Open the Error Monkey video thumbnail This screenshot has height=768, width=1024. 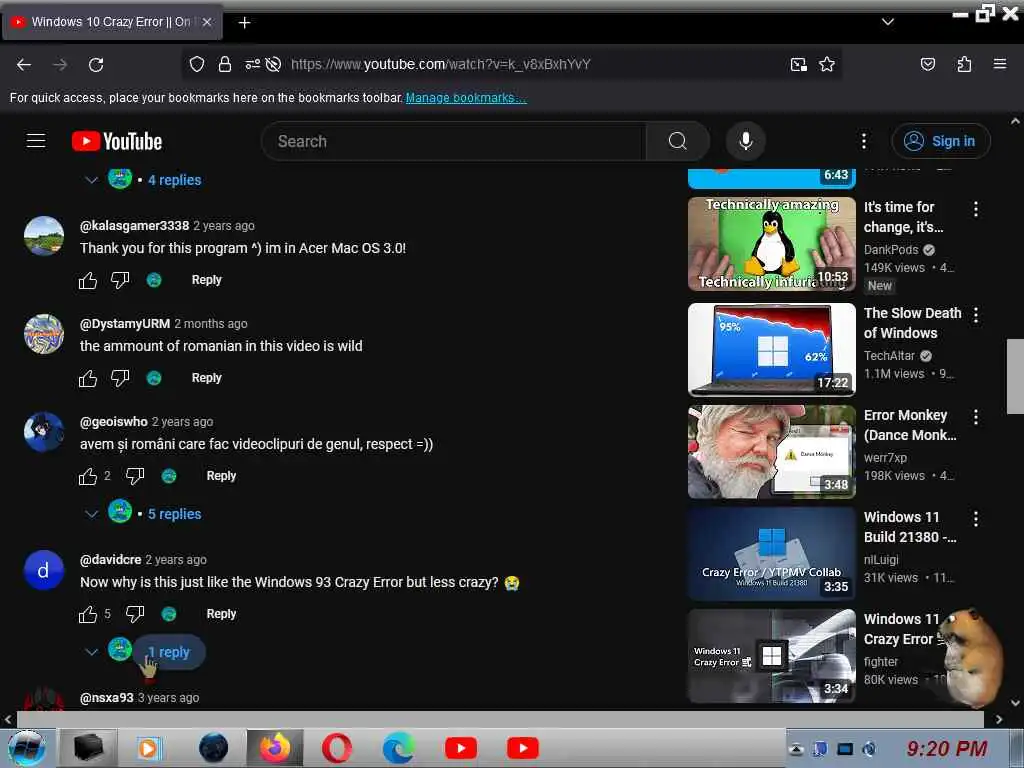(x=771, y=451)
